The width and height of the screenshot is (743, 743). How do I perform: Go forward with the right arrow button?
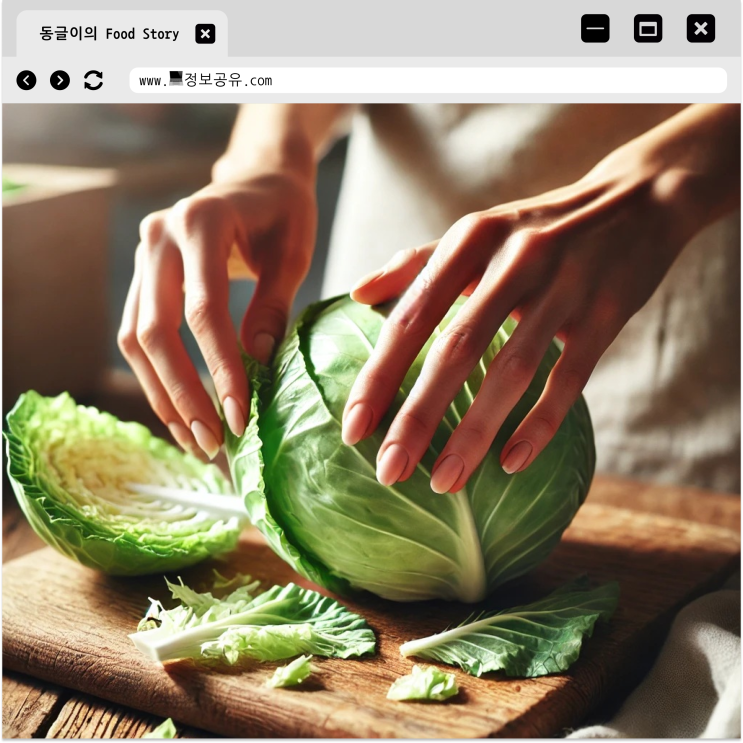(x=60, y=80)
